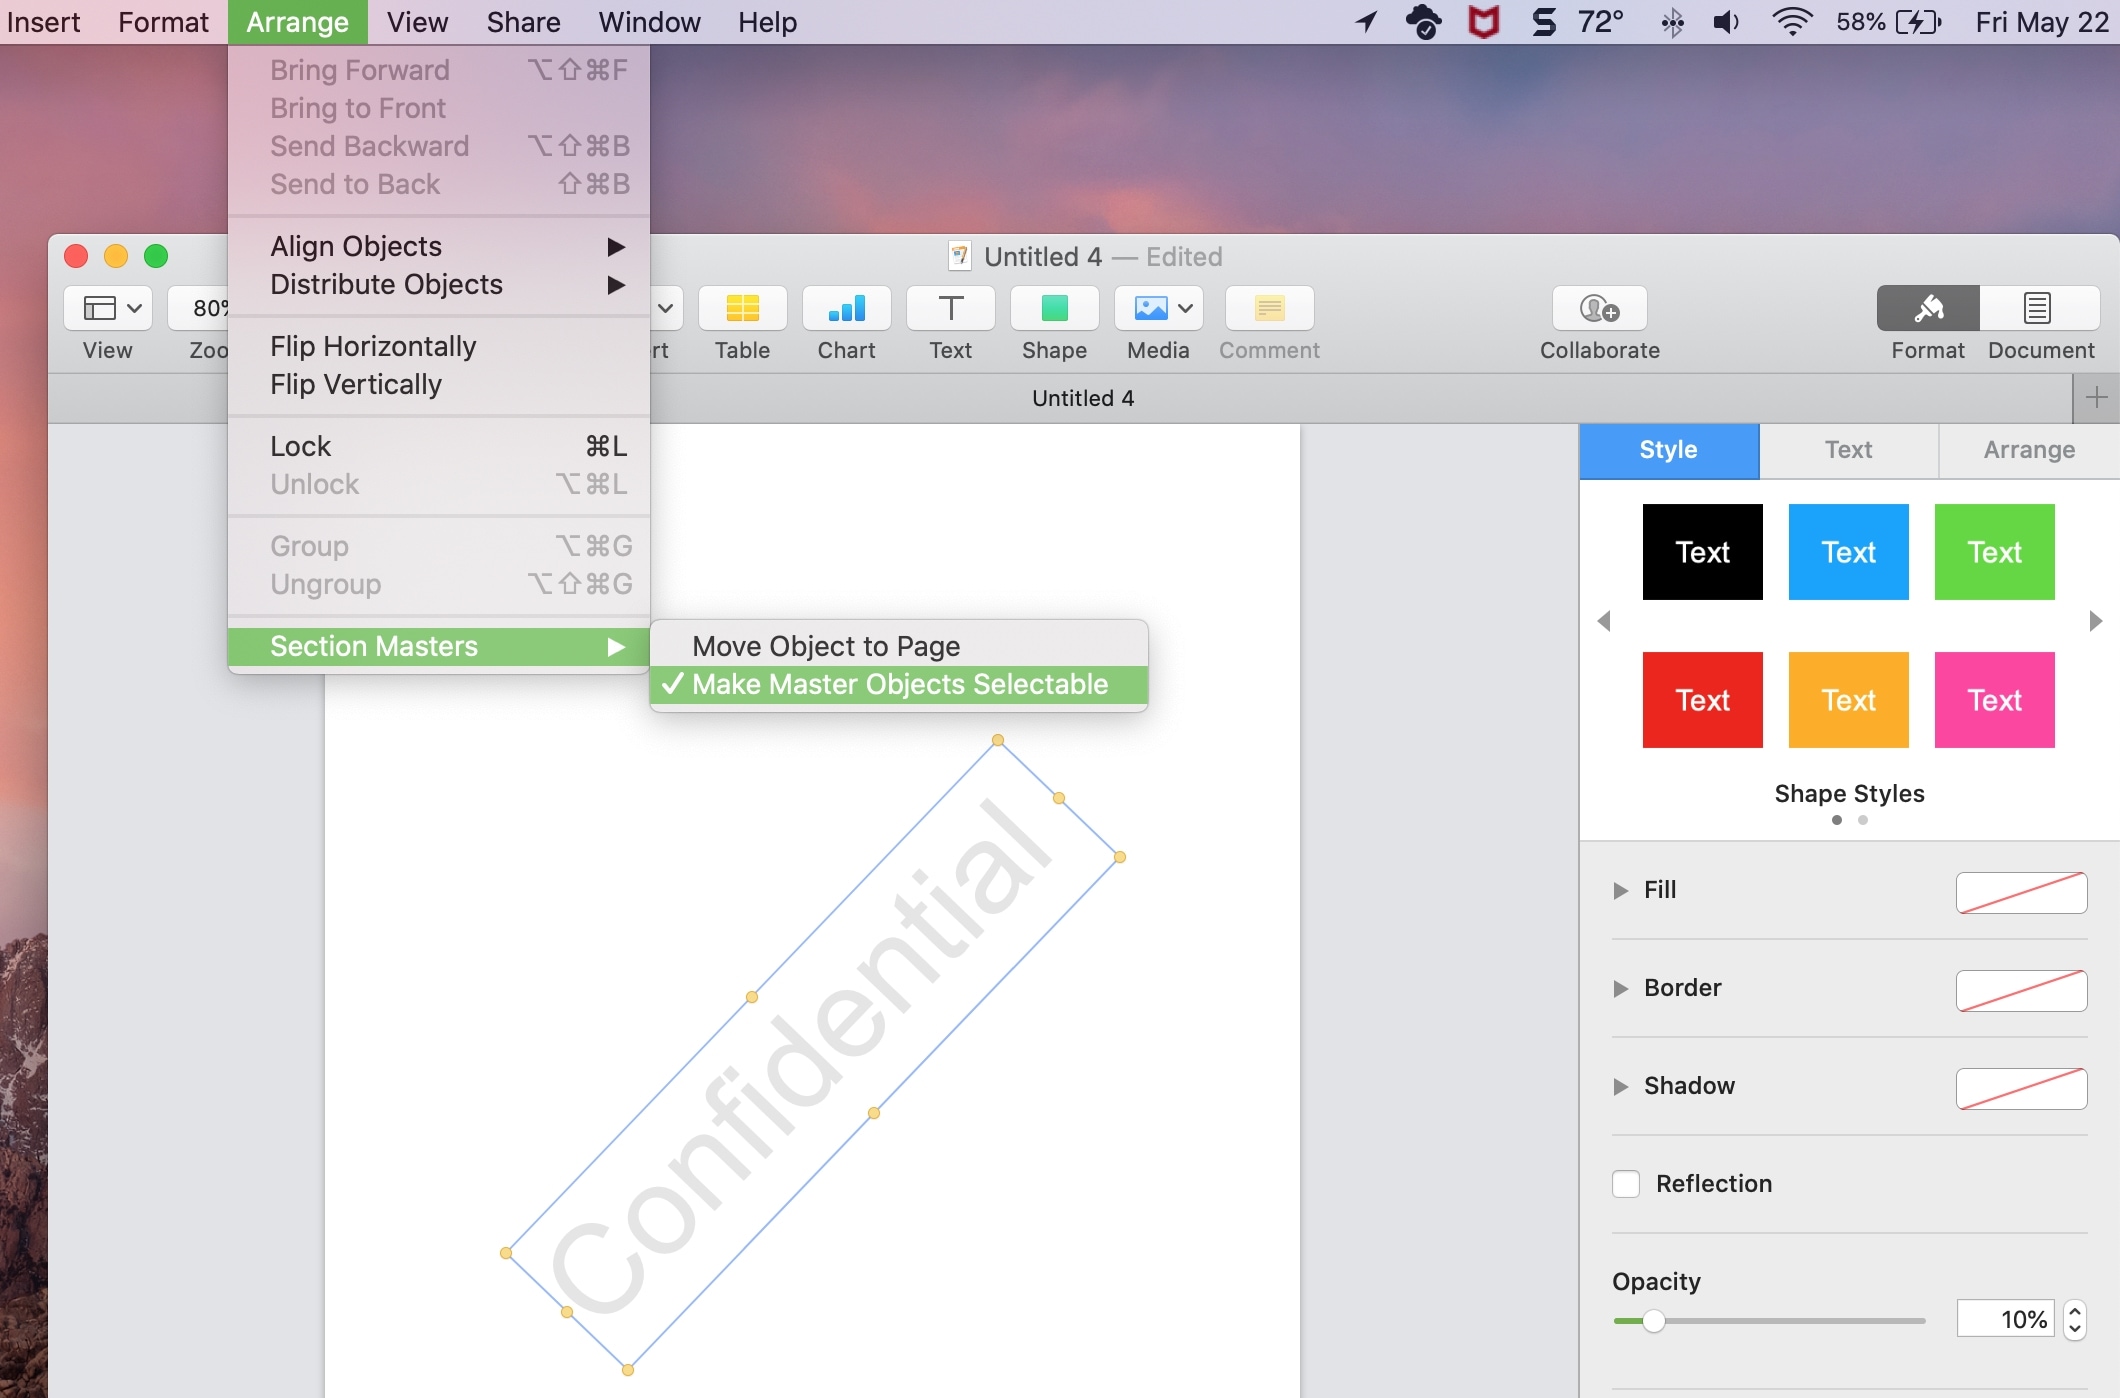Insert a Table from the toolbar
The width and height of the screenshot is (2120, 1398).
pyautogui.click(x=742, y=308)
